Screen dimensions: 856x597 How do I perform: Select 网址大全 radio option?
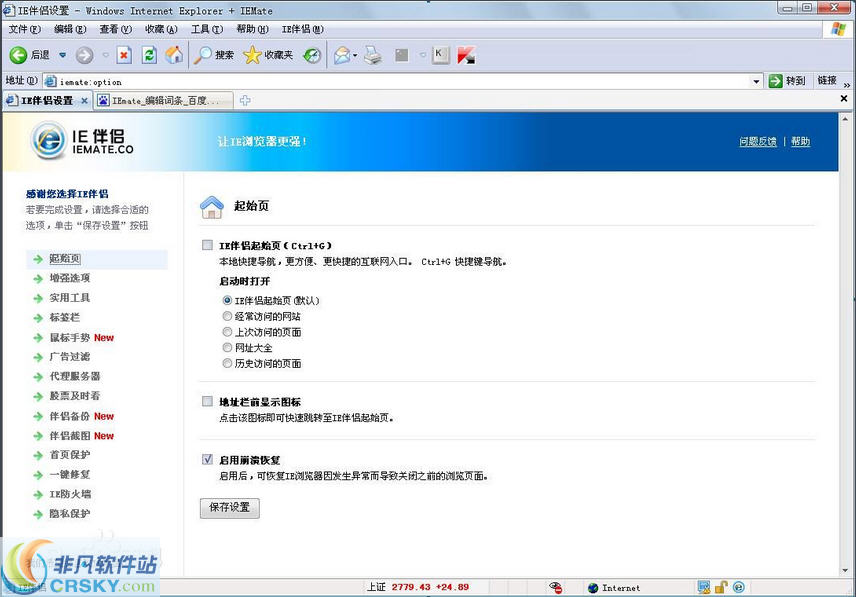pyautogui.click(x=227, y=348)
